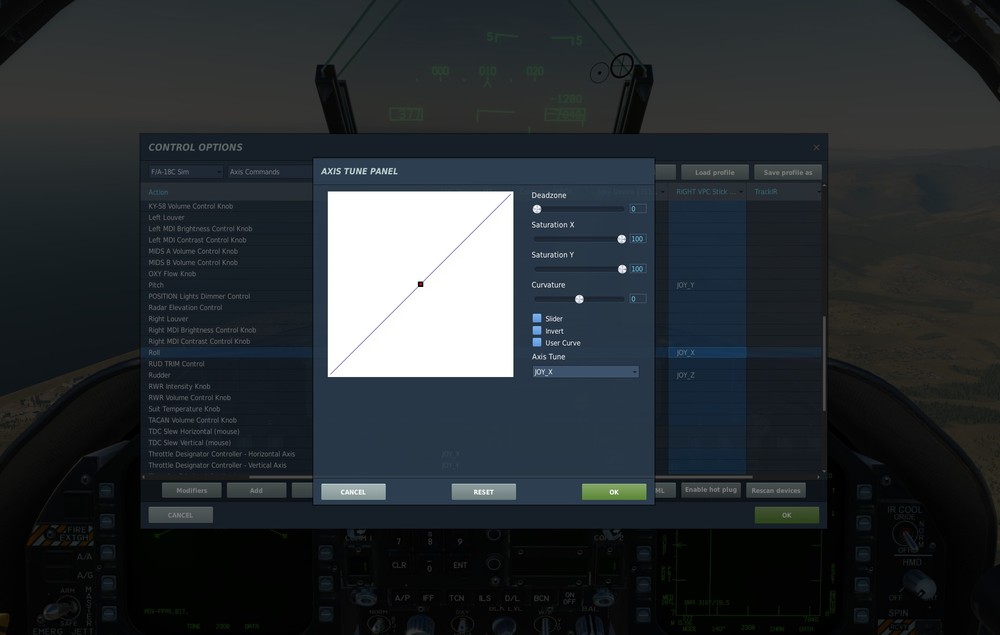Select the Roll axis row
Viewport: 1000px width, 635px height.
coord(226,353)
